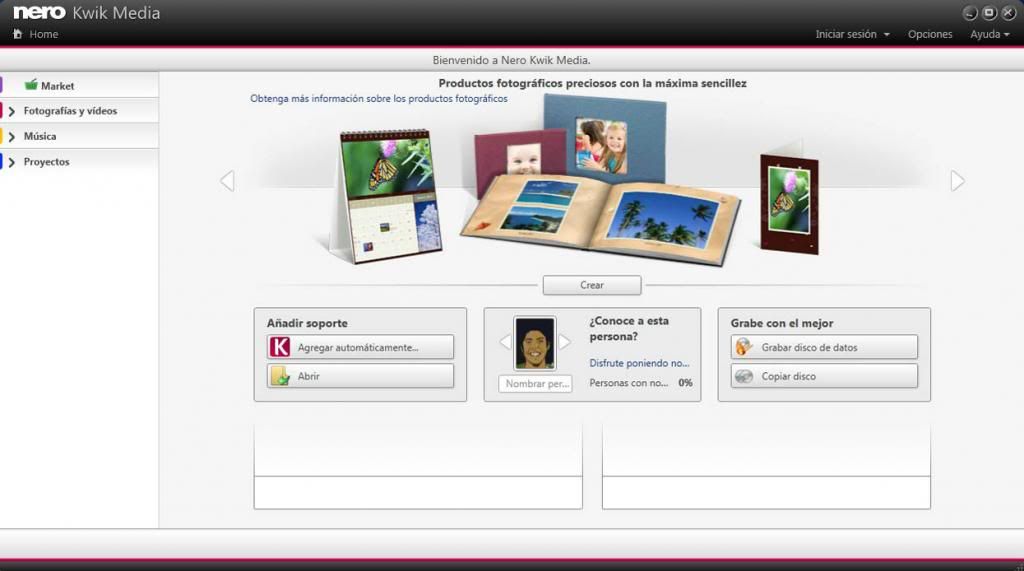Close the Nero Kwik Media window

click(x=1008, y=13)
